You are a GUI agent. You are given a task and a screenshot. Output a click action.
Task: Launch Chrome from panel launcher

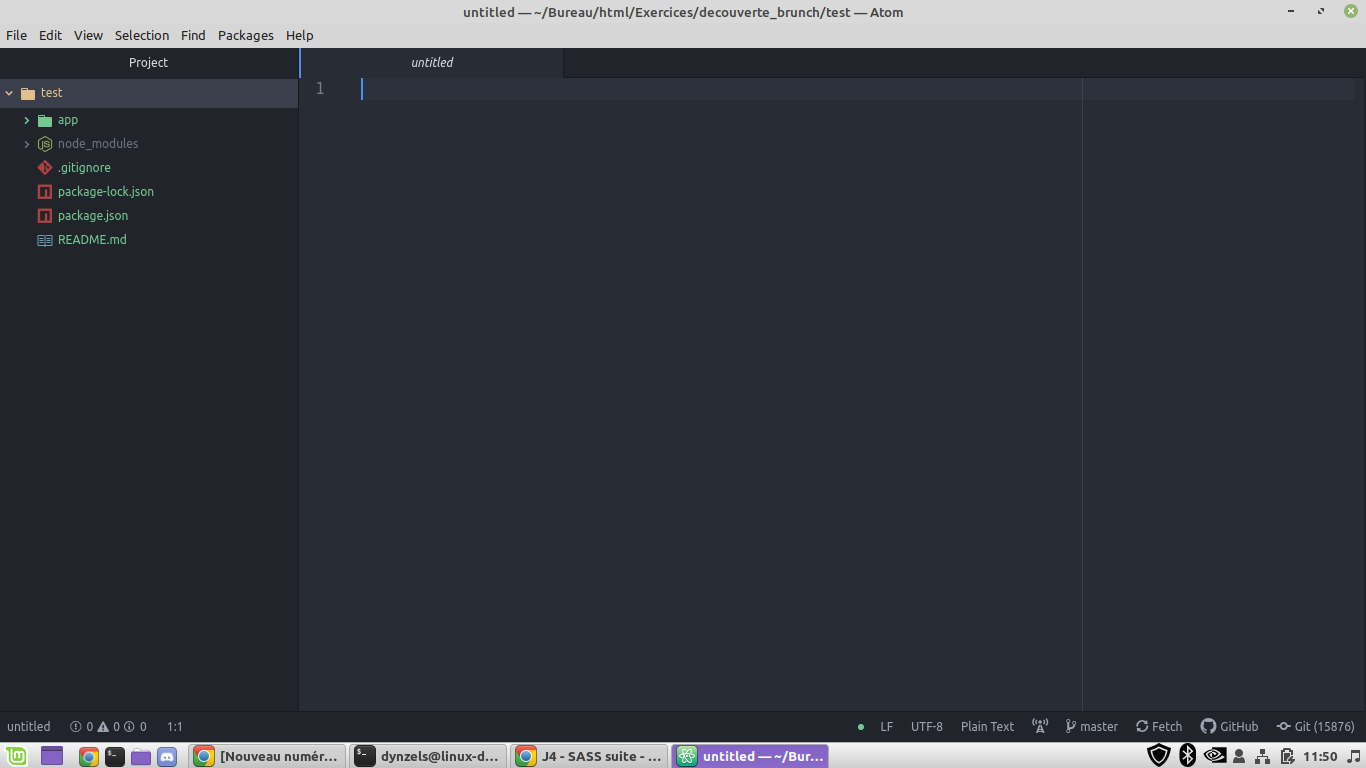(89, 757)
